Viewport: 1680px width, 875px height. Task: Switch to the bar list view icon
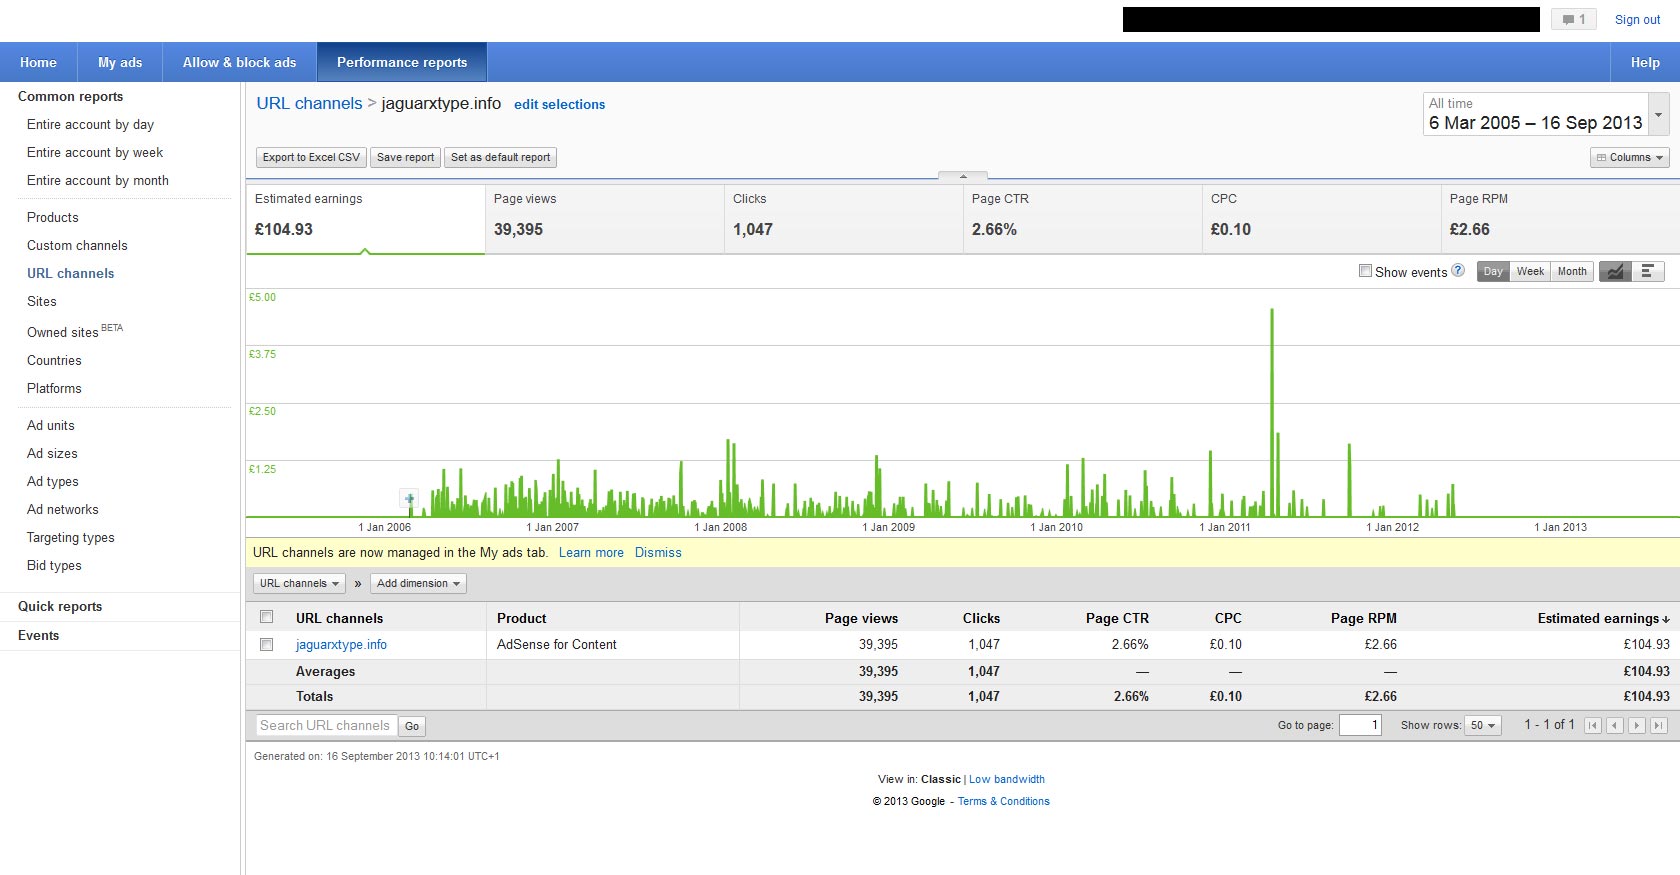[1648, 271]
